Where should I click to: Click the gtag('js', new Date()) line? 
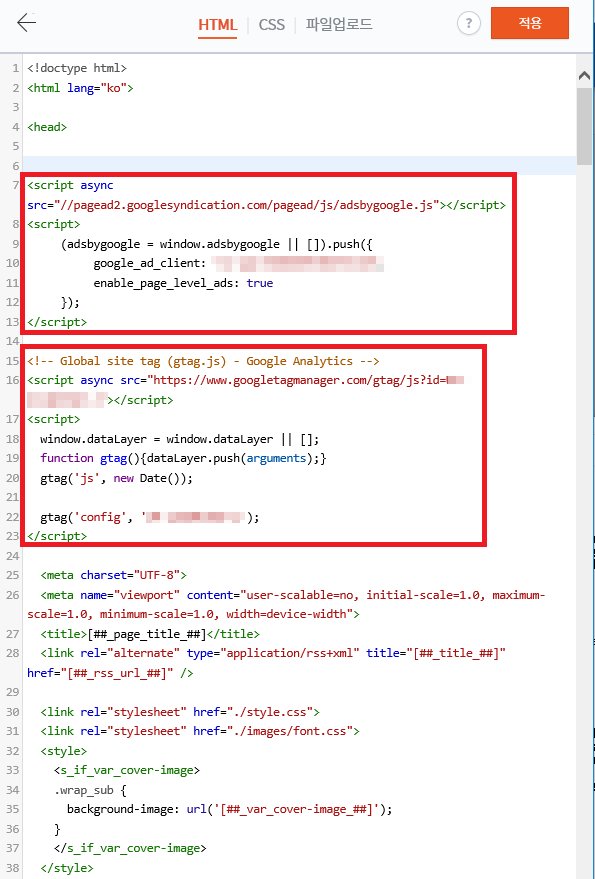click(x=117, y=478)
